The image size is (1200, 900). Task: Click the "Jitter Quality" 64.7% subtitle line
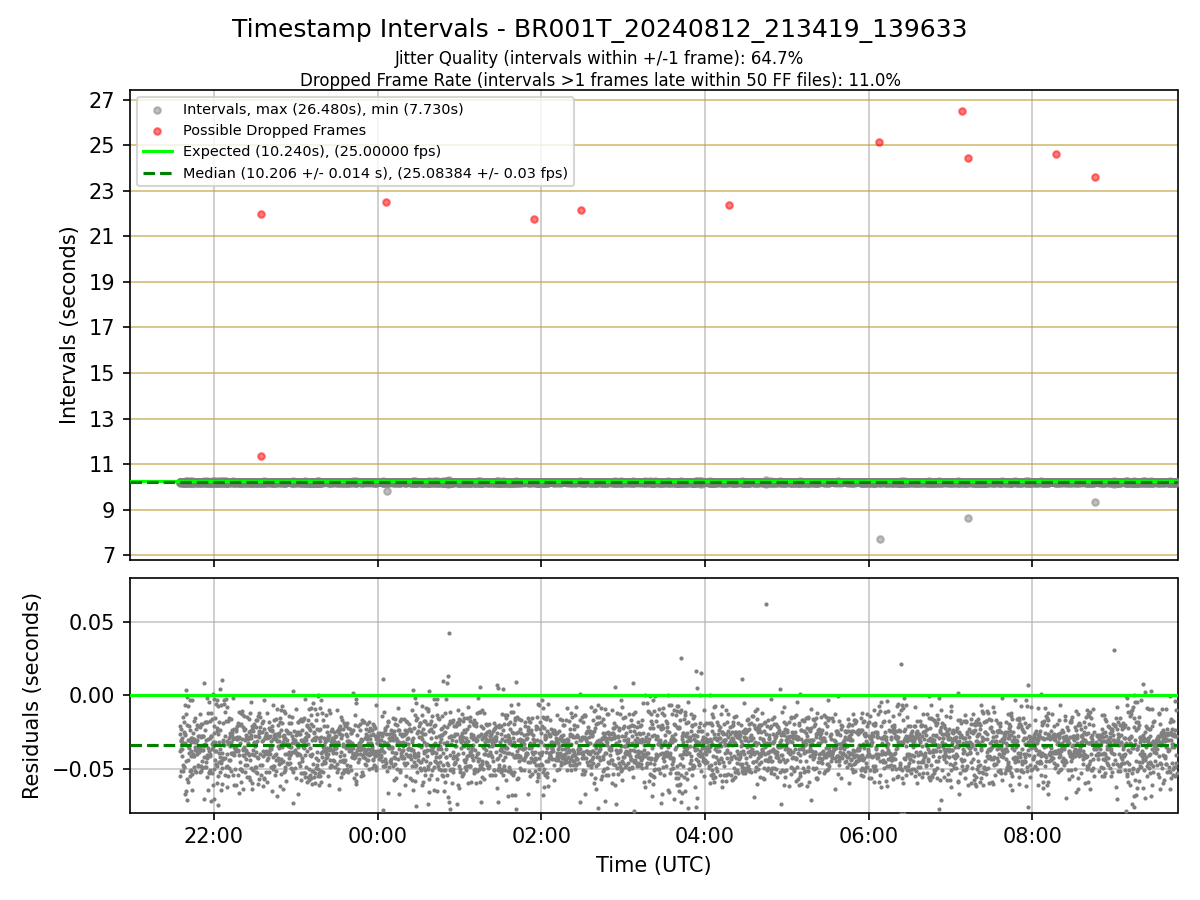[599, 58]
